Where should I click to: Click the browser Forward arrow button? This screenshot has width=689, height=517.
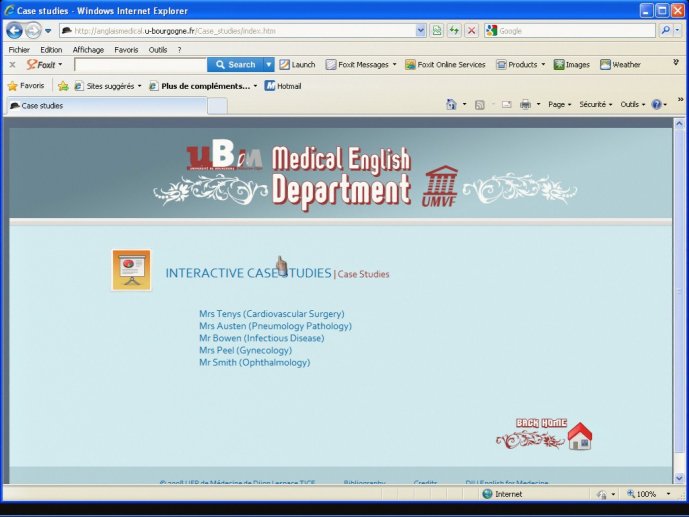(33, 31)
